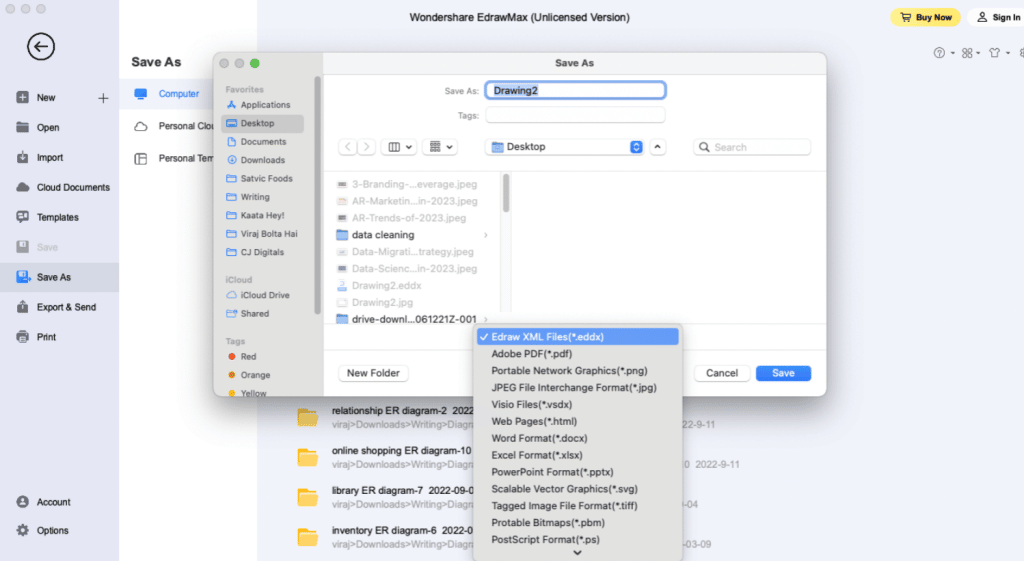Show more formats with the down arrow

tap(577, 553)
